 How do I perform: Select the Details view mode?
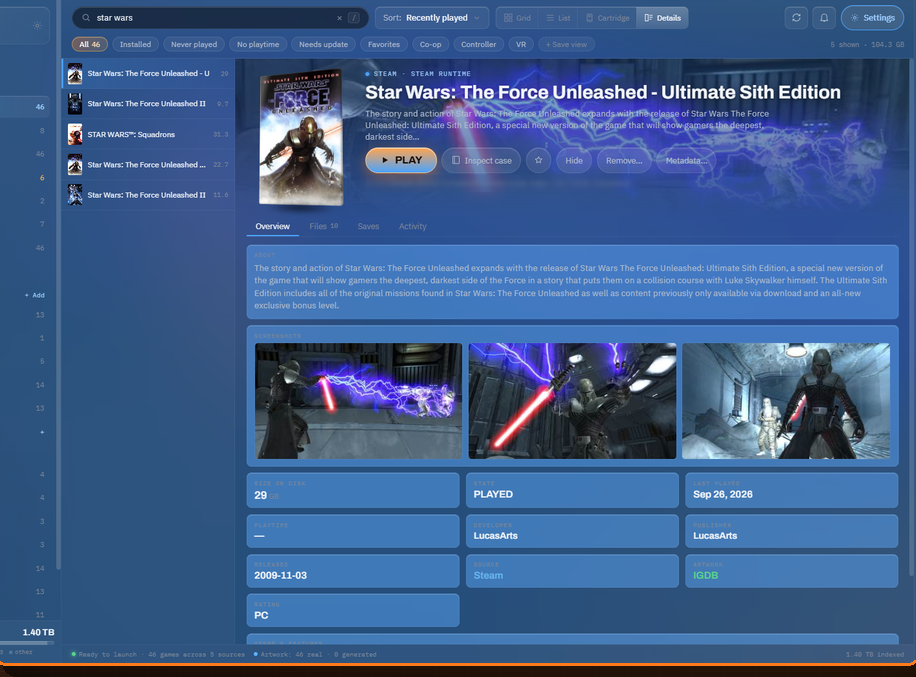pos(662,18)
